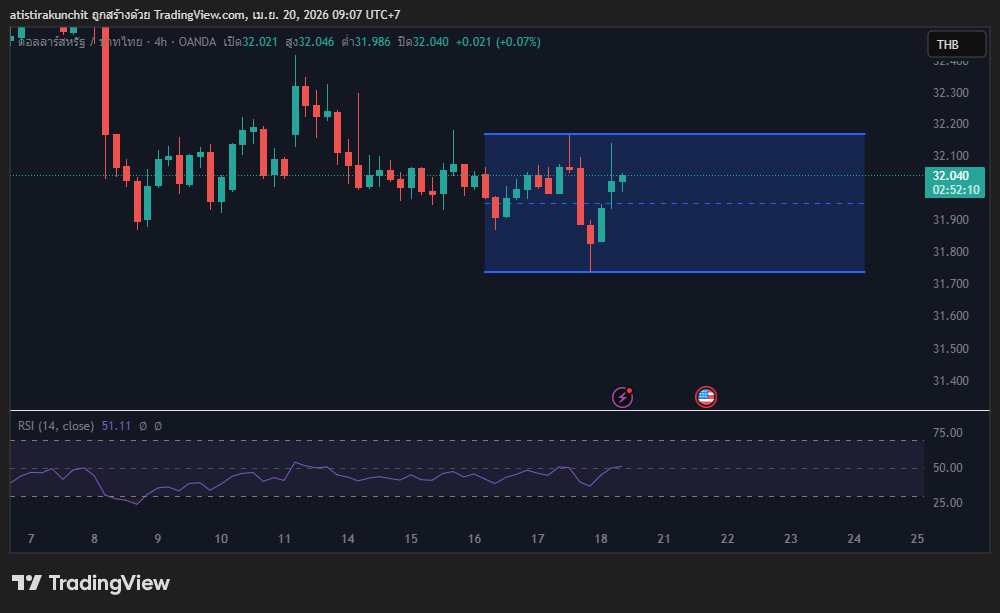The height and width of the screenshot is (613, 1000).
Task: Click the separator line above RSI pane
Action: coord(500,410)
